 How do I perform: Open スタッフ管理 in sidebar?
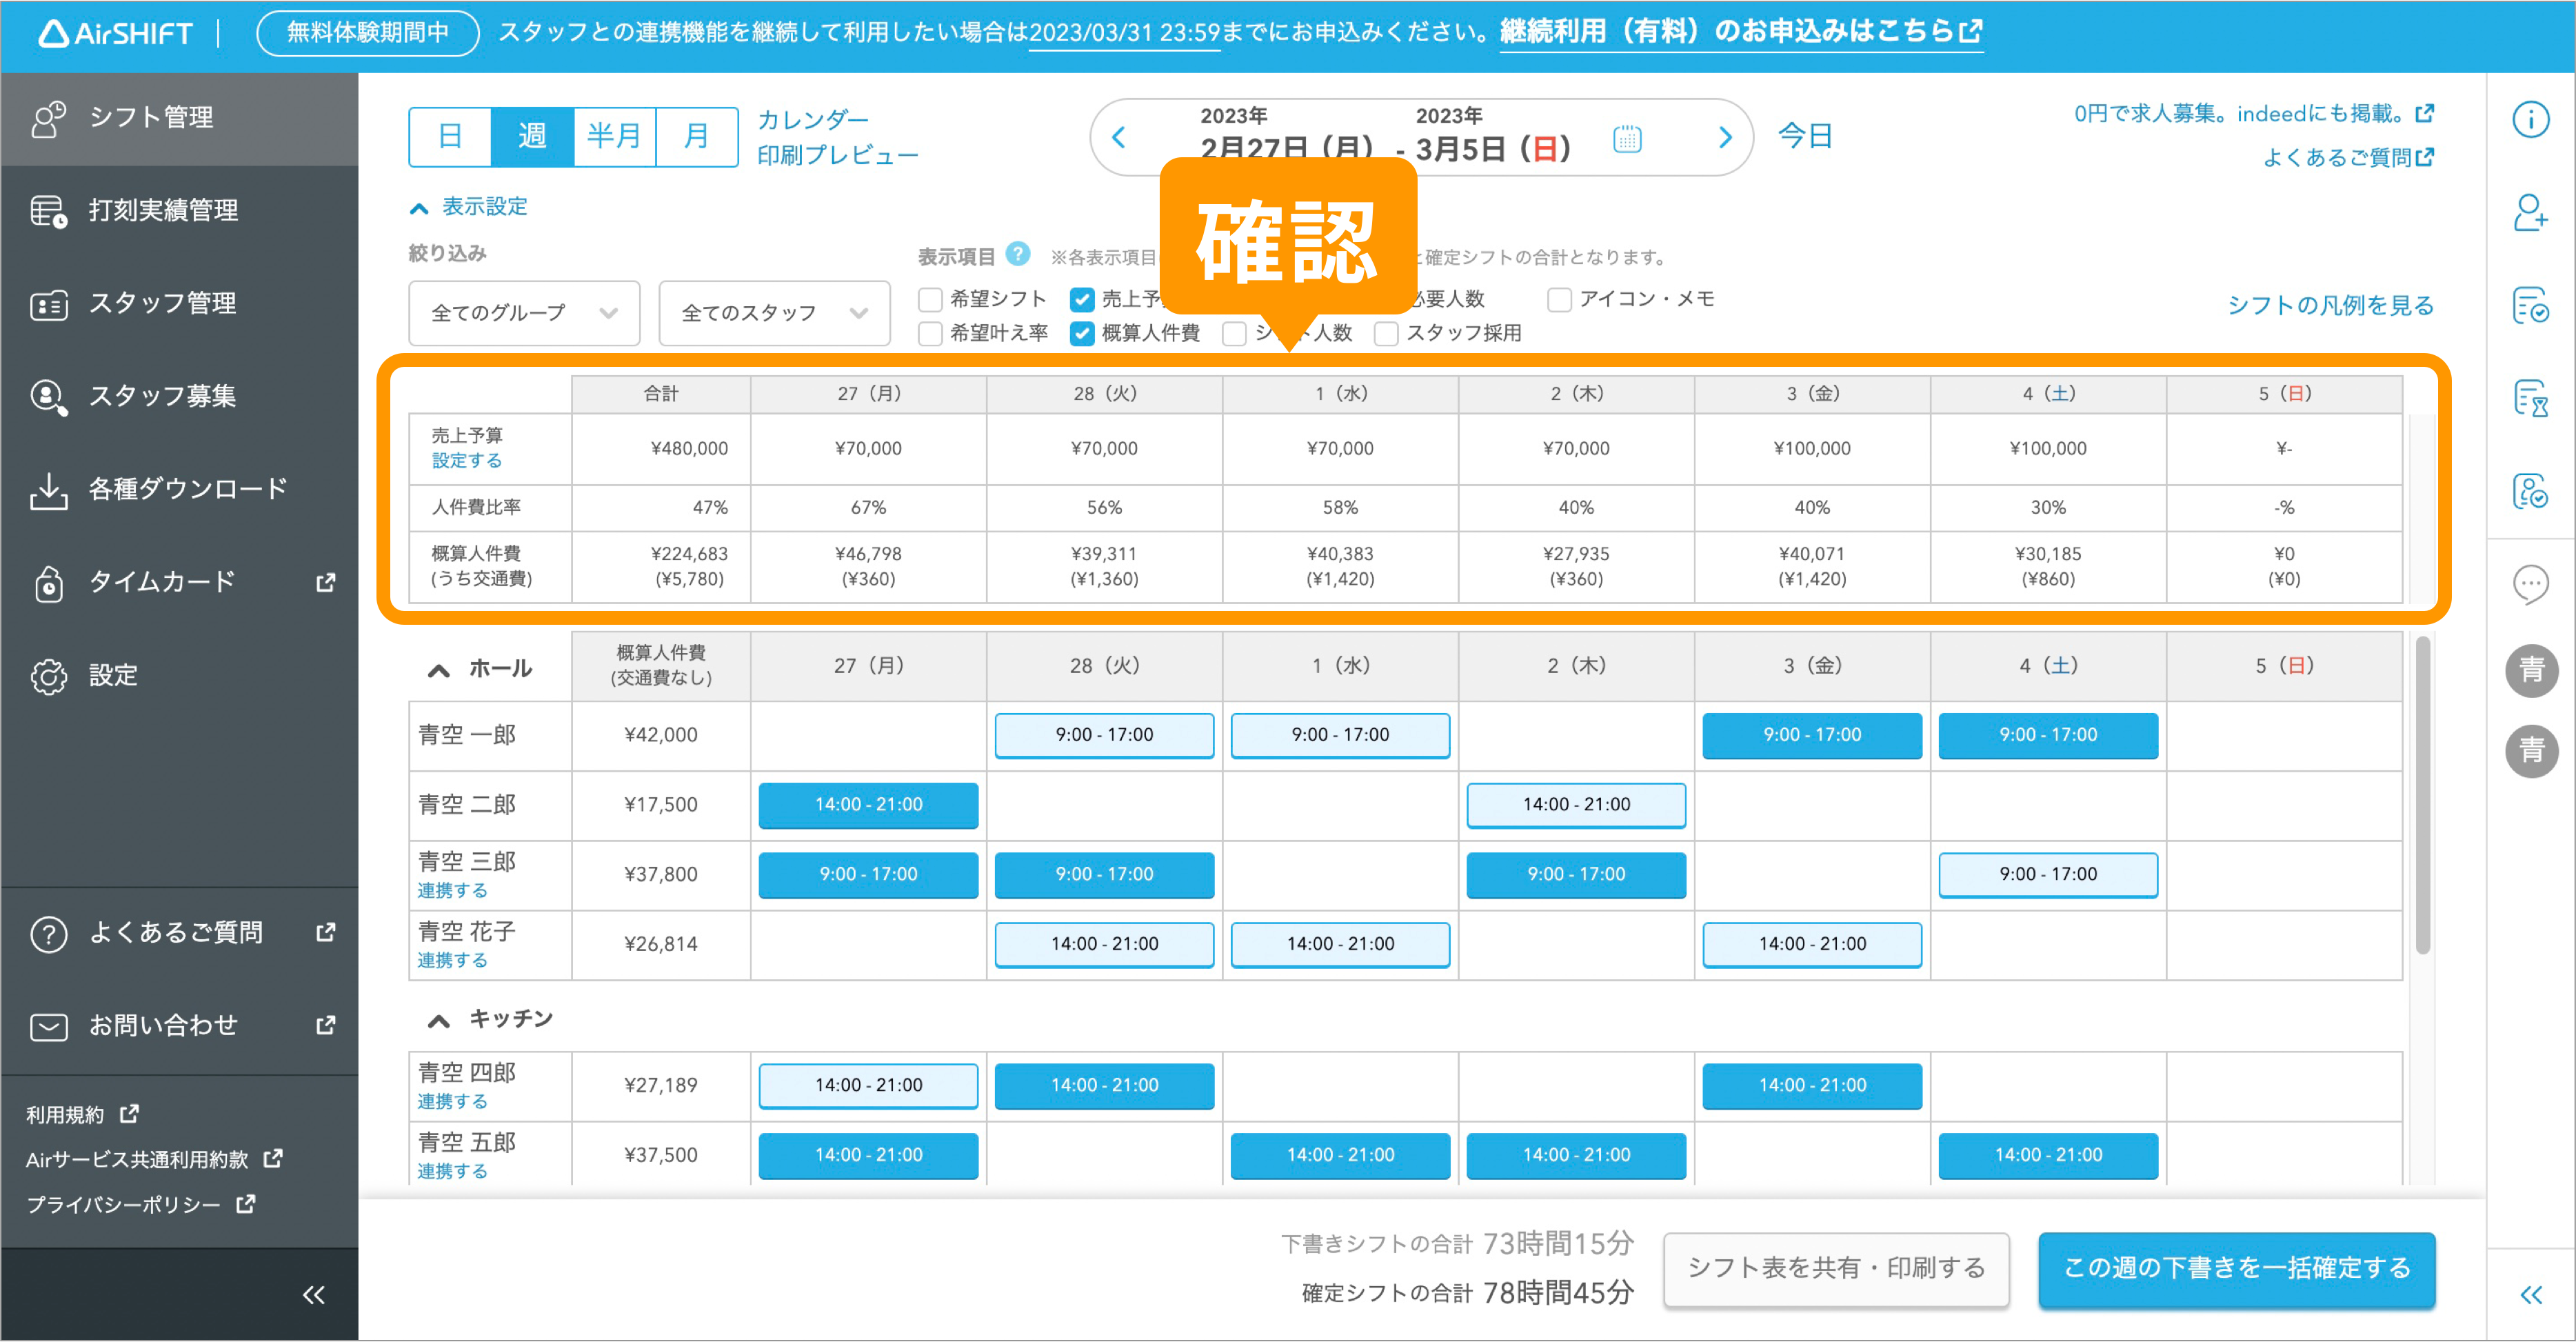[x=179, y=303]
